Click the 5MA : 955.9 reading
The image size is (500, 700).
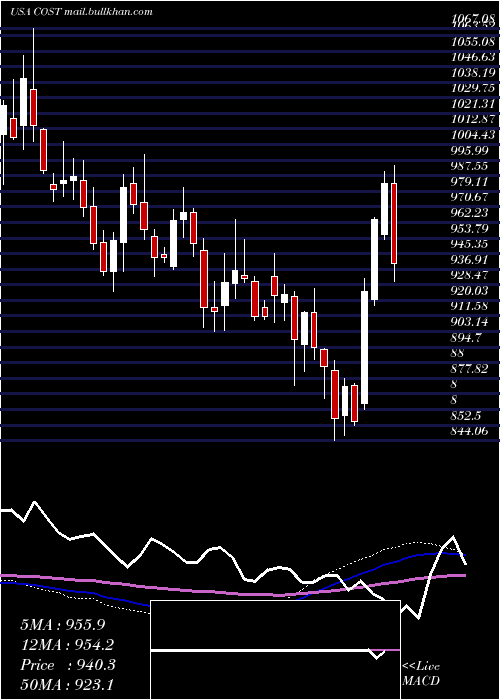[62, 625]
